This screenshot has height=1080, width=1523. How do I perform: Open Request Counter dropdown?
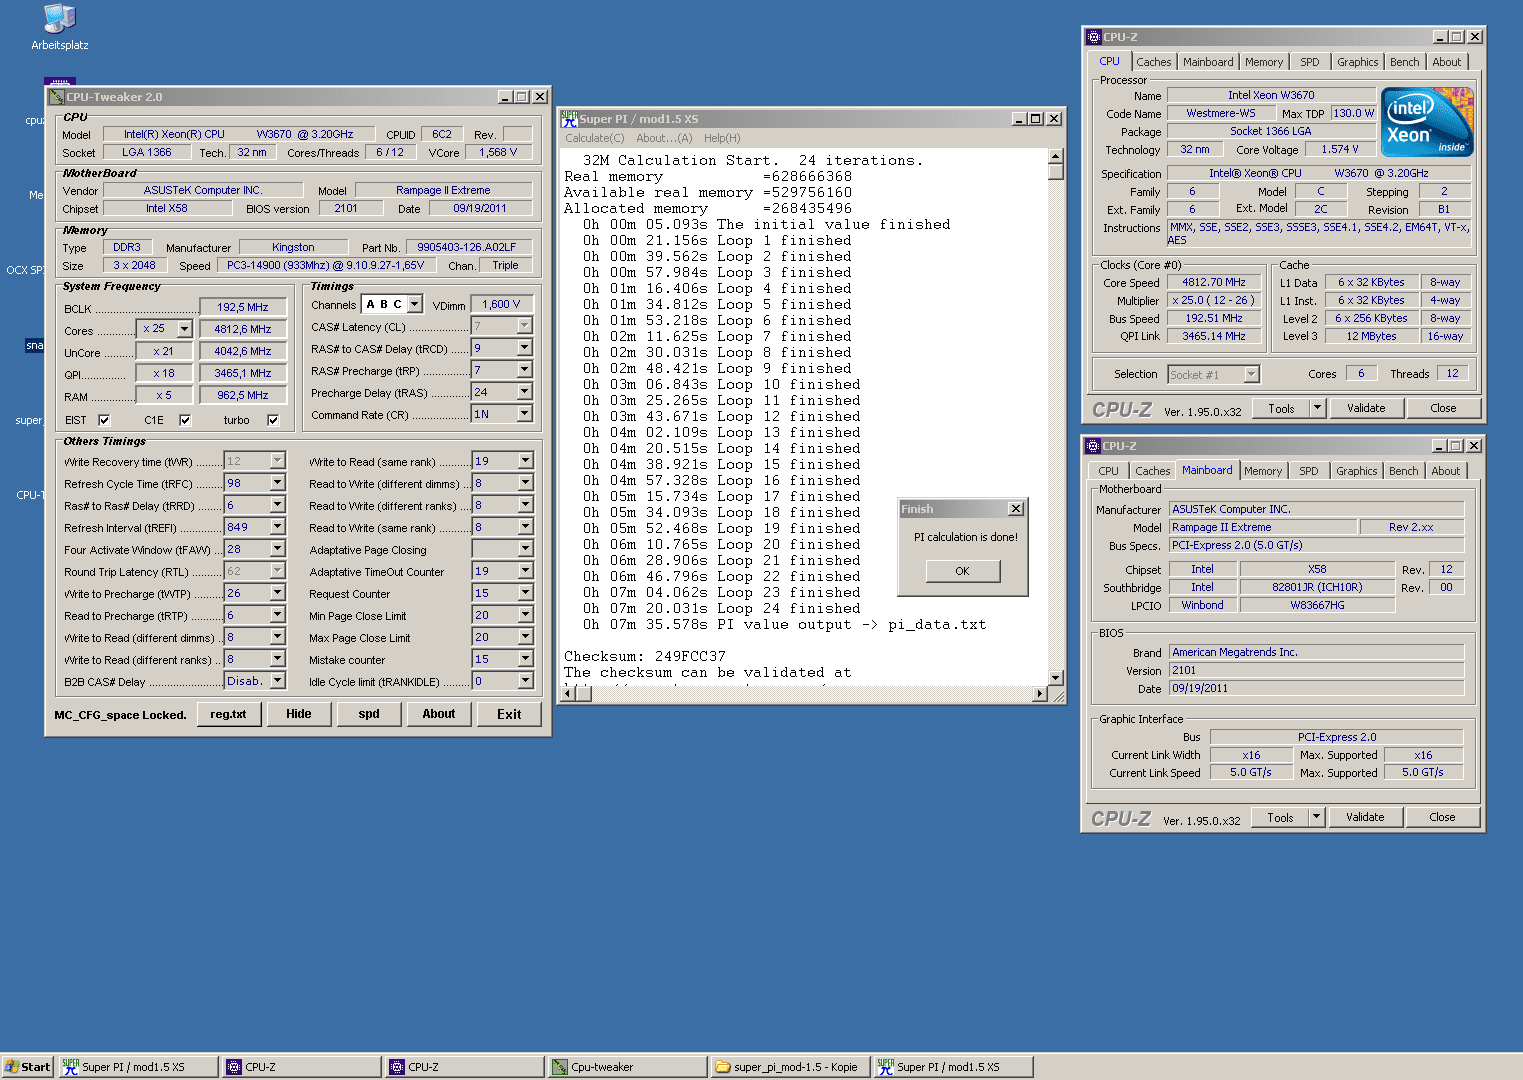pyautogui.click(x=525, y=593)
